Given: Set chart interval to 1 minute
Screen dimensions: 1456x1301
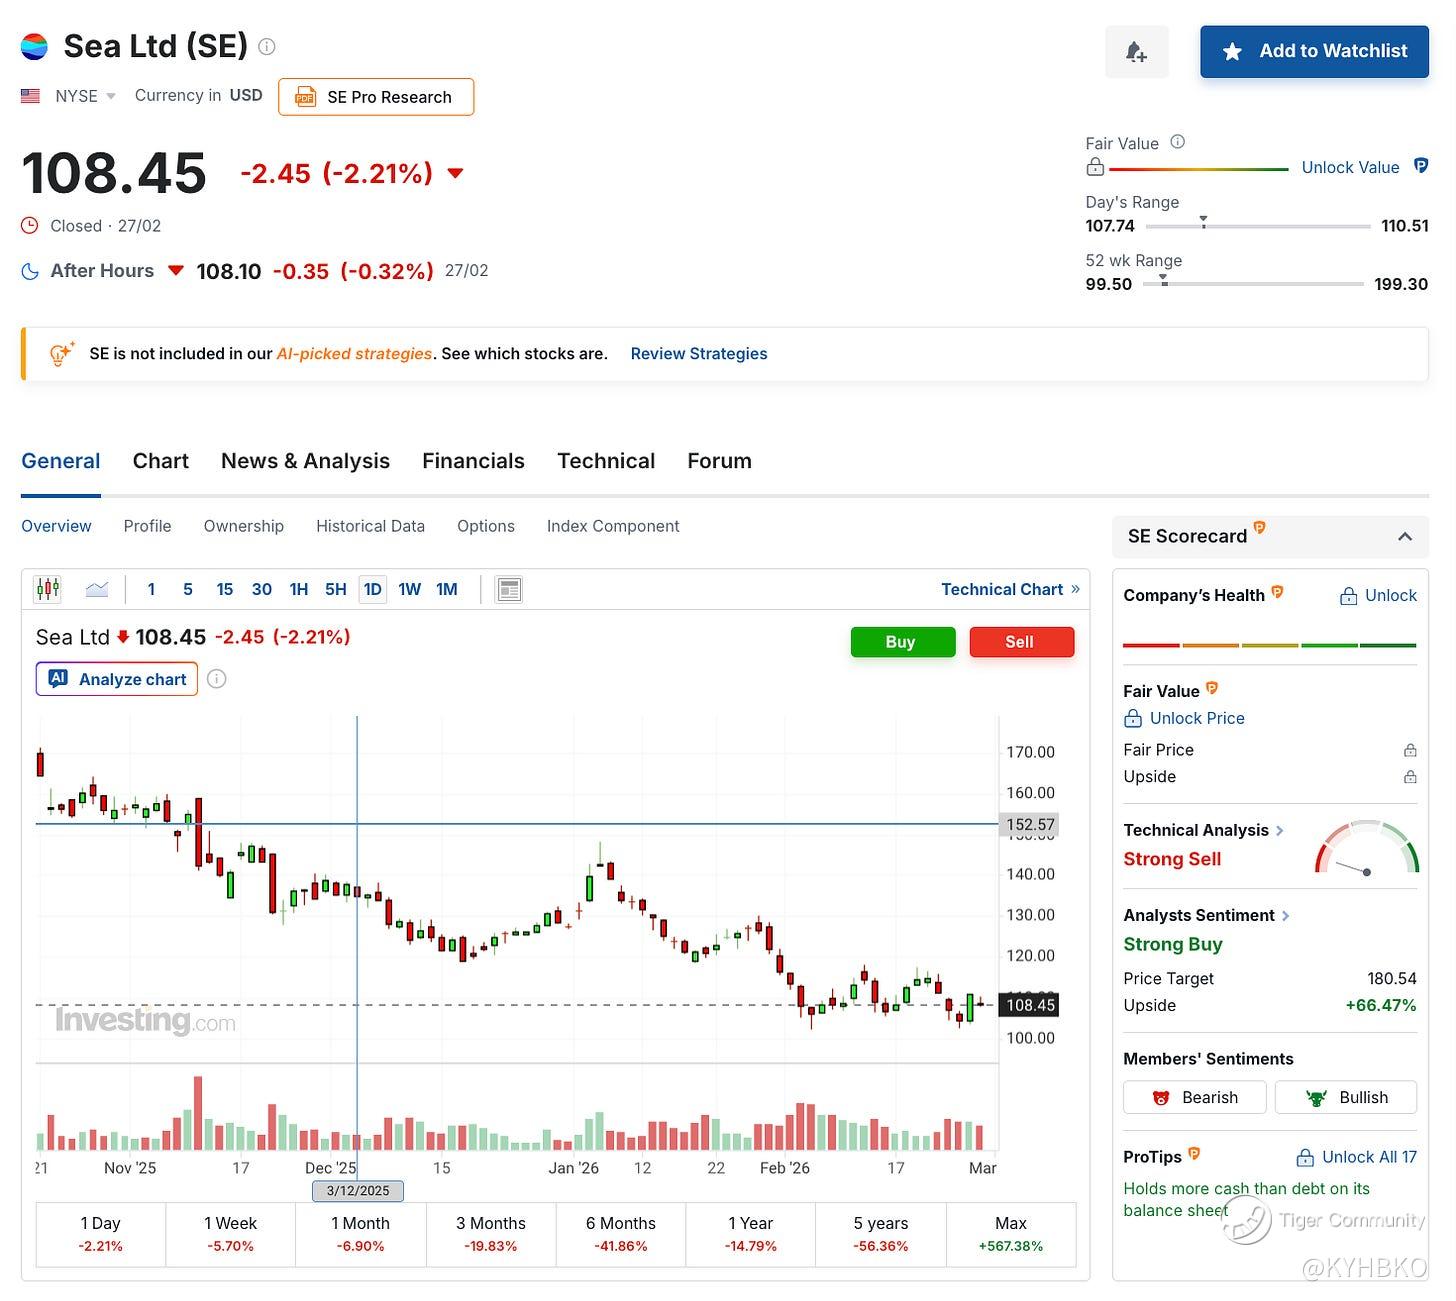Looking at the screenshot, I should pos(151,589).
